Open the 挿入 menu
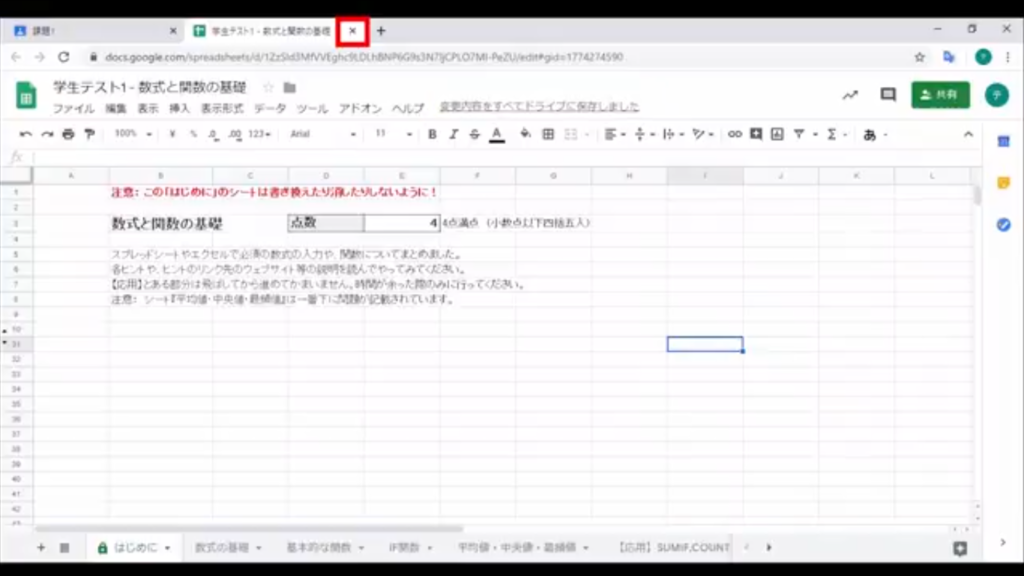This screenshot has height=576, width=1024. click(x=179, y=108)
